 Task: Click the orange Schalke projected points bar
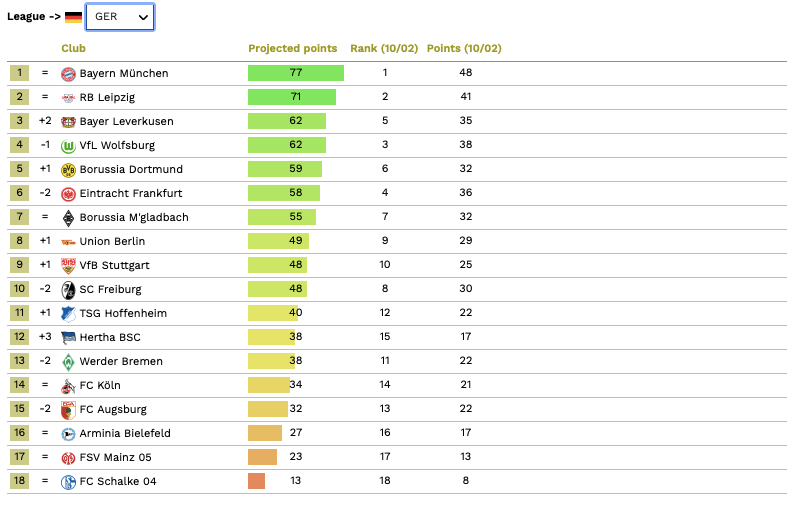[x=256, y=481]
